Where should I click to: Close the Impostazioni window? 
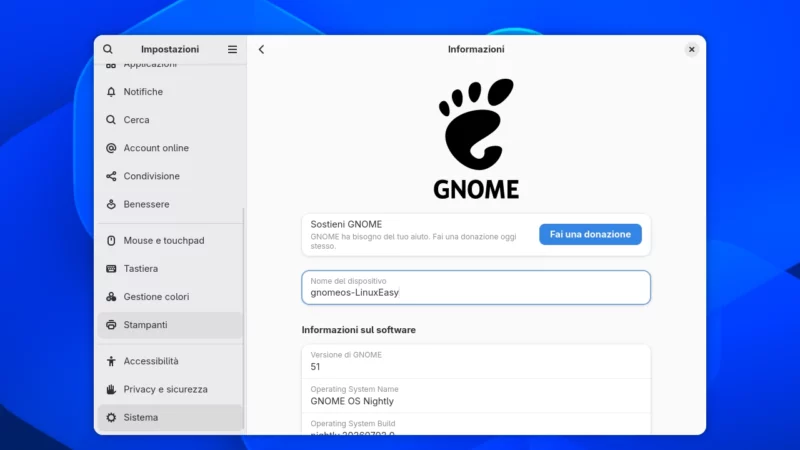coord(691,49)
